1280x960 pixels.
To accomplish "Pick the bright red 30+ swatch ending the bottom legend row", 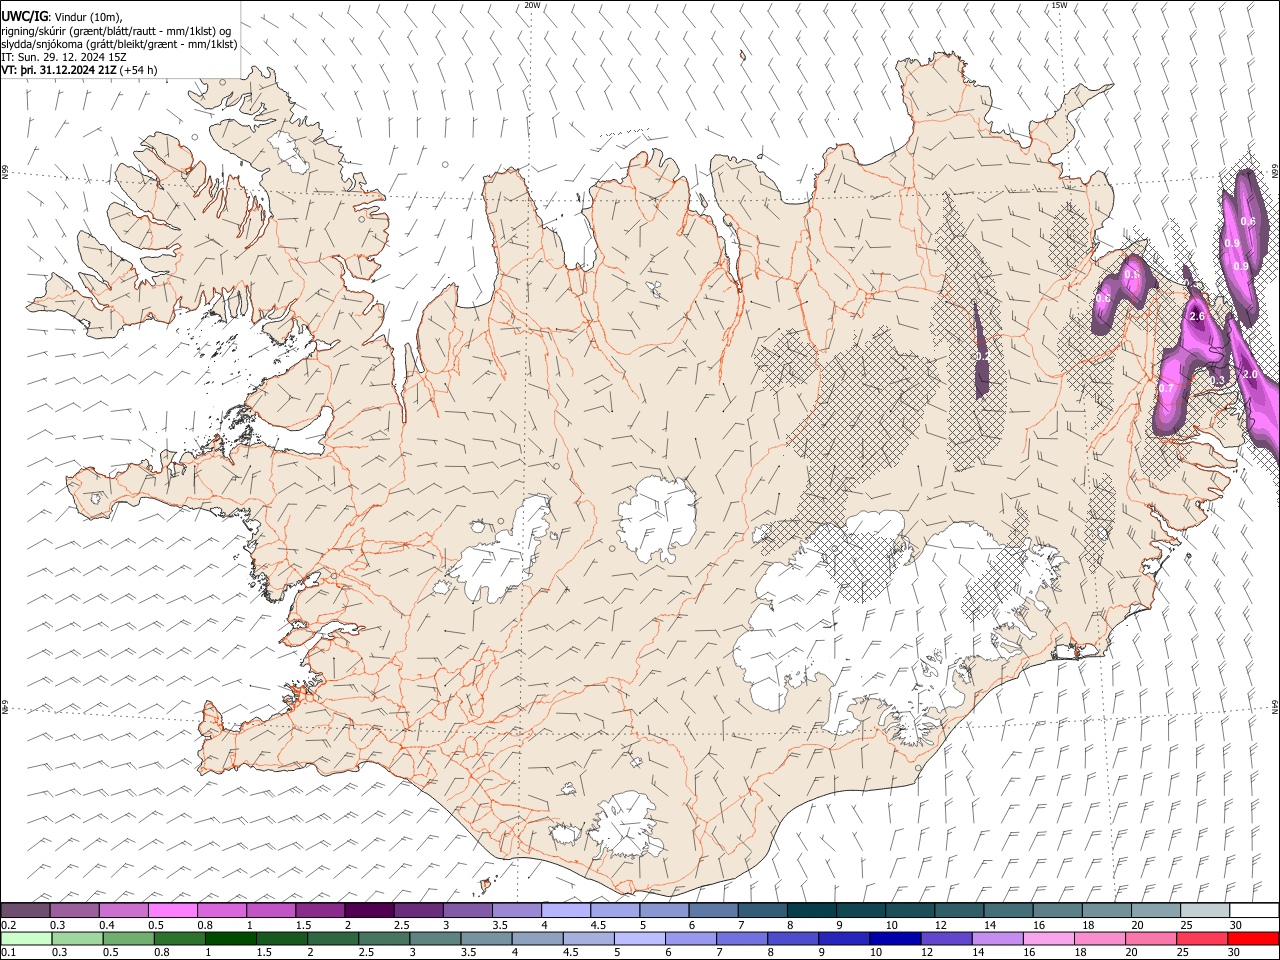I will (x=1252, y=938).
